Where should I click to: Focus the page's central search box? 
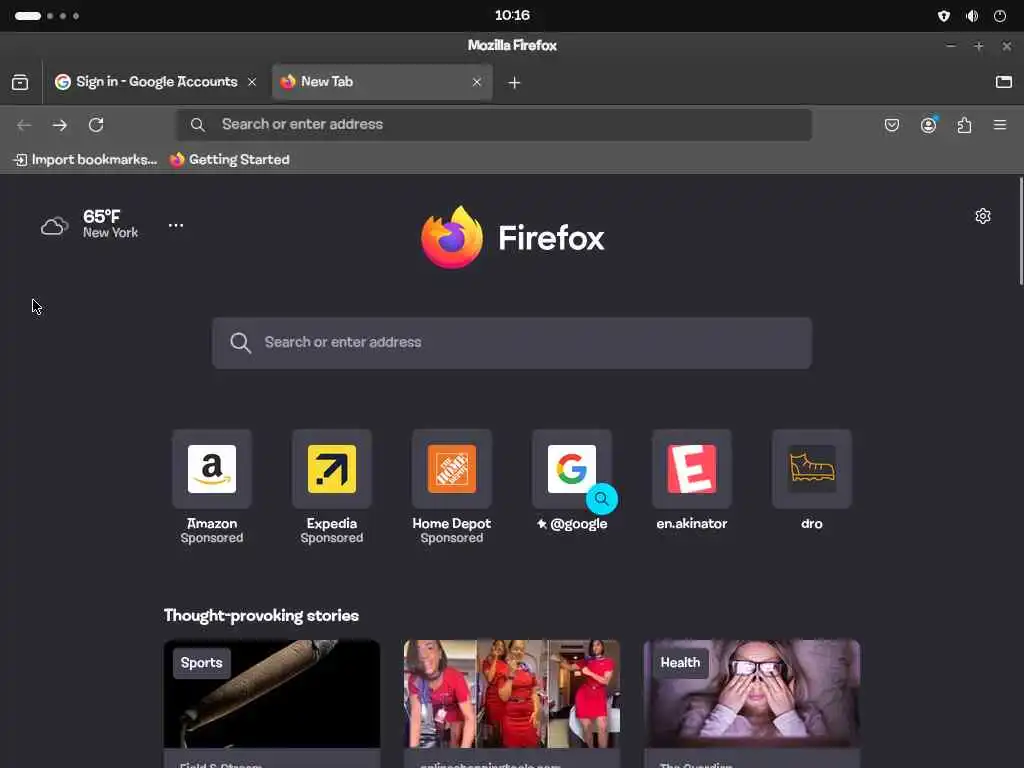coord(512,343)
